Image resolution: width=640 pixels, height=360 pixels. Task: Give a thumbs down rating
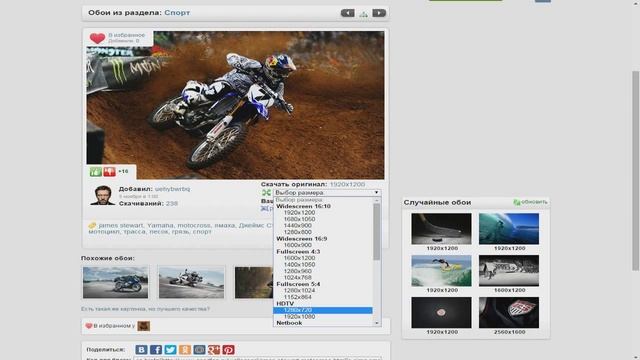pyautogui.click(x=109, y=171)
